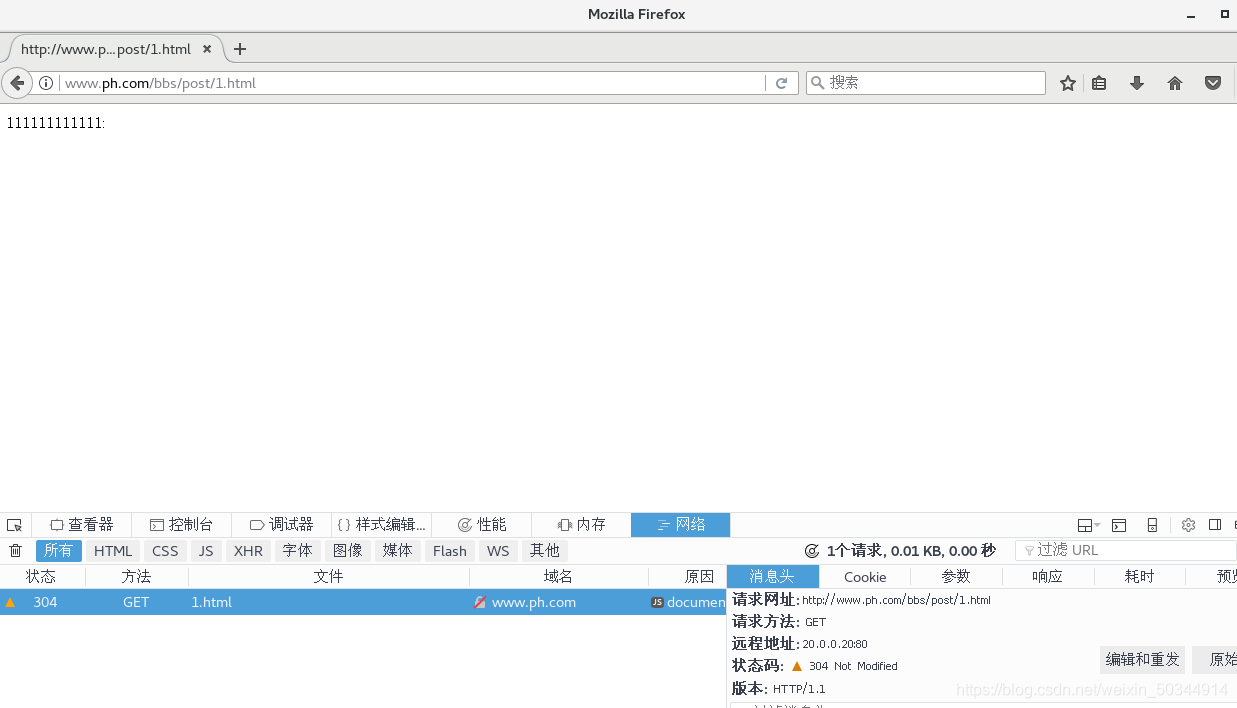
Task: Toggle the 媒体 media filter
Action: [x=397, y=551]
